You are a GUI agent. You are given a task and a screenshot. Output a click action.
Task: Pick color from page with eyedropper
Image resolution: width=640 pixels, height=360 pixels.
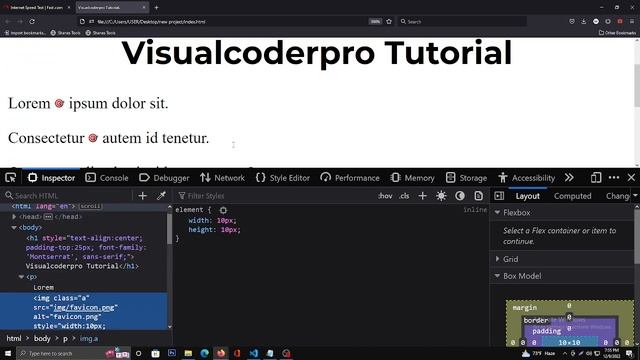tap(161, 196)
